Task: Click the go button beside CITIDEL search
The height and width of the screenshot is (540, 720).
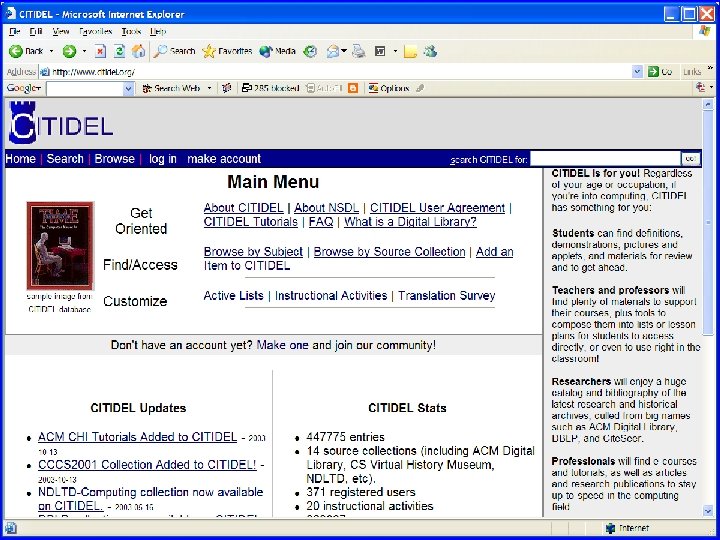Action: point(690,159)
